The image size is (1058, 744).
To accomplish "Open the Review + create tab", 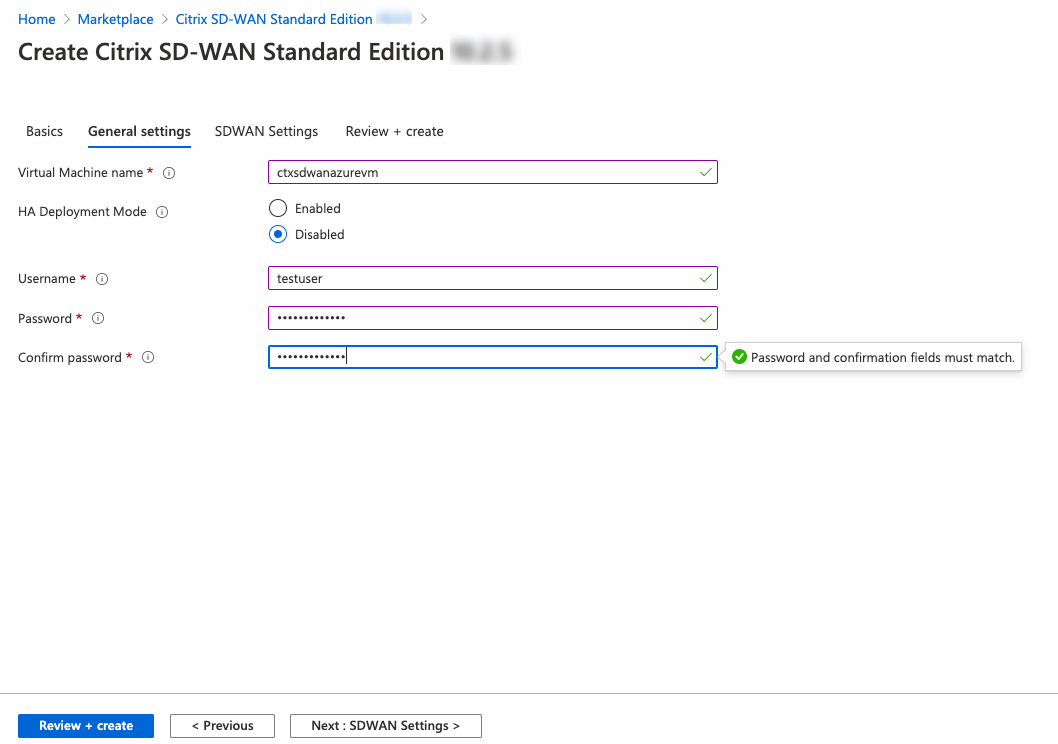I will click(395, 132).
